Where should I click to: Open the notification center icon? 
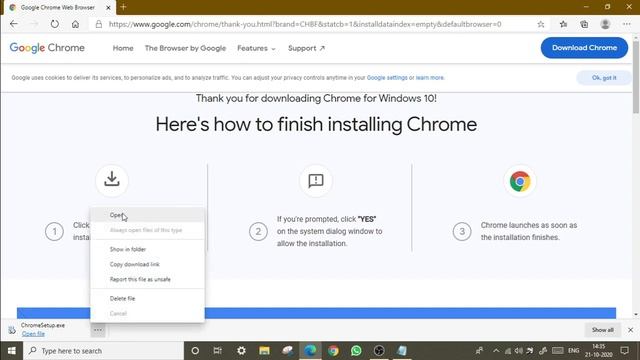coord(624,351)
